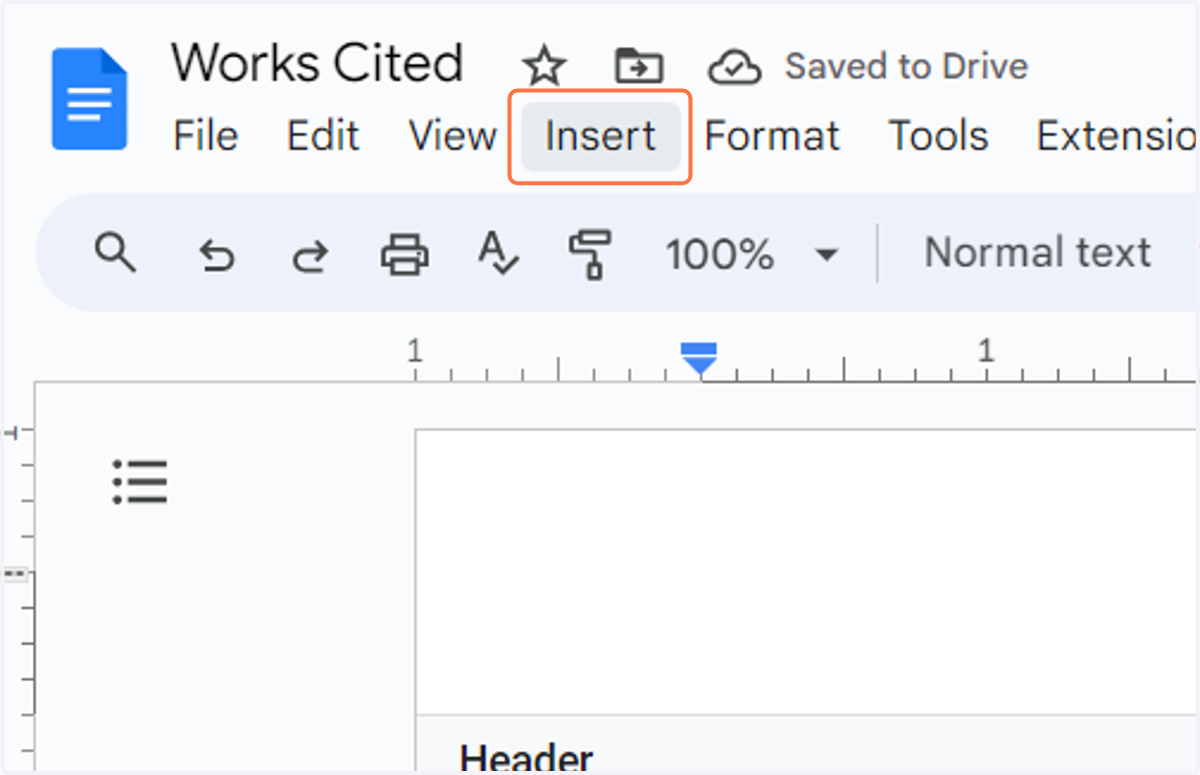Activate the paint format roller
Image resolution: width=1200 pixels, height=775 pixels.
click(590, 254)
